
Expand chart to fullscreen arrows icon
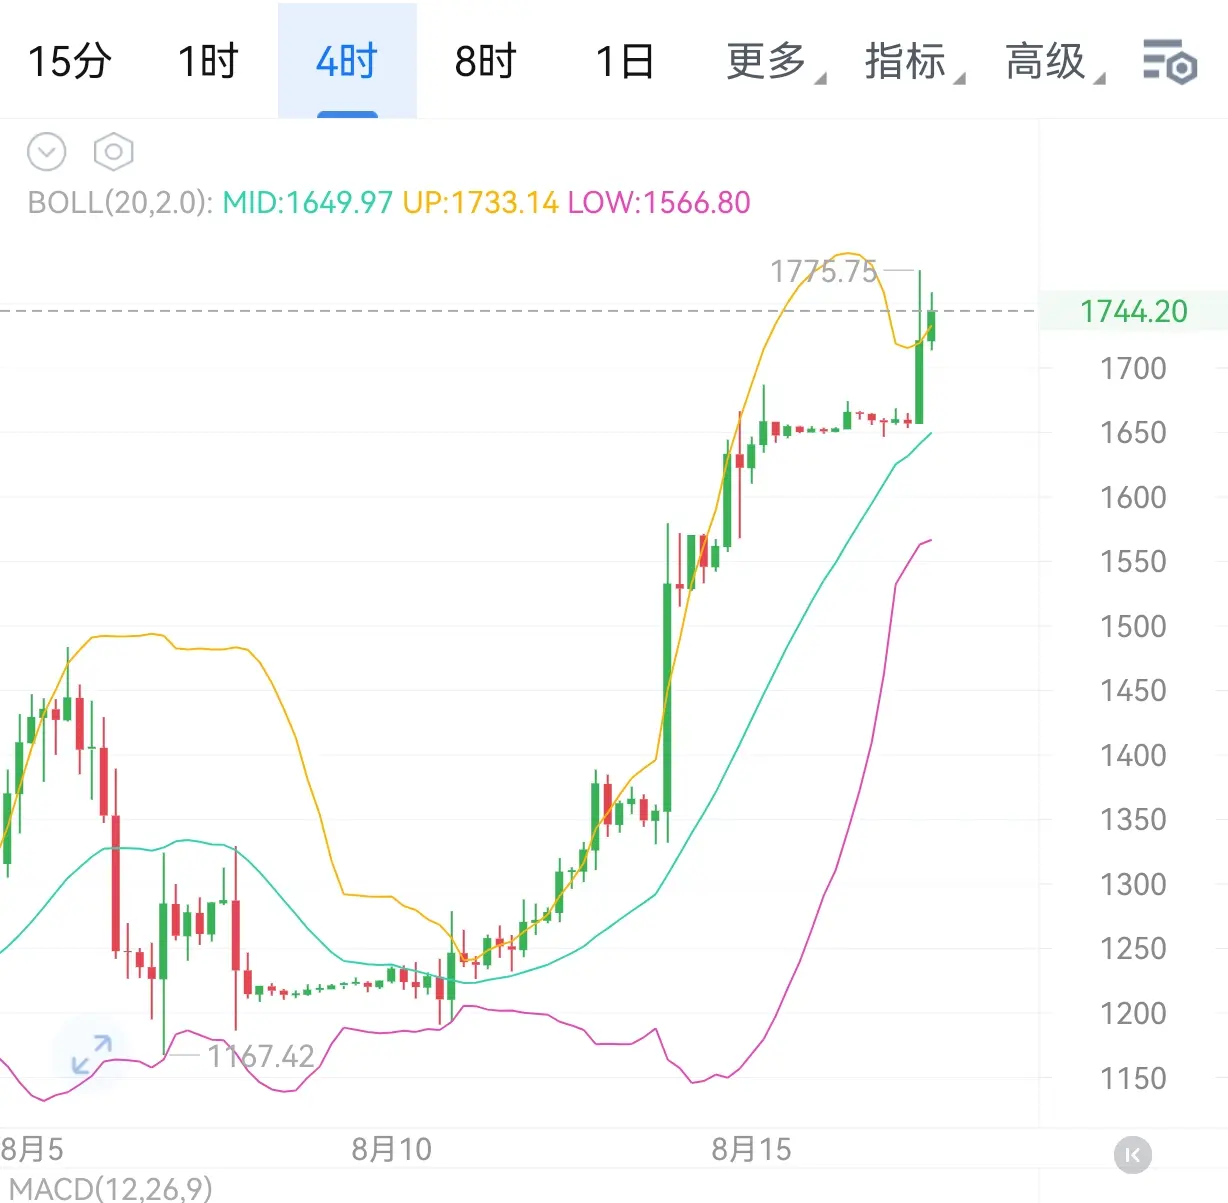point(91,1054)
